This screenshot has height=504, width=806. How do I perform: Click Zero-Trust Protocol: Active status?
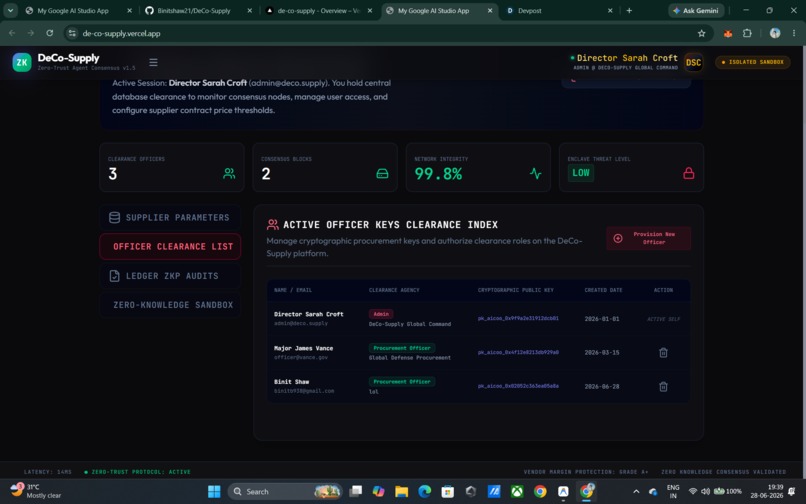click(x=138, y=472)
